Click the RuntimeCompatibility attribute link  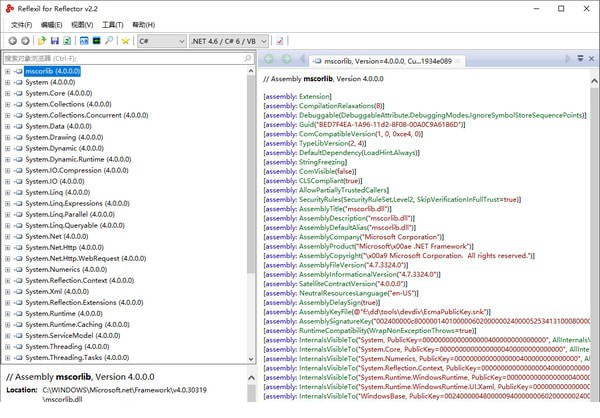click(333, 331)
